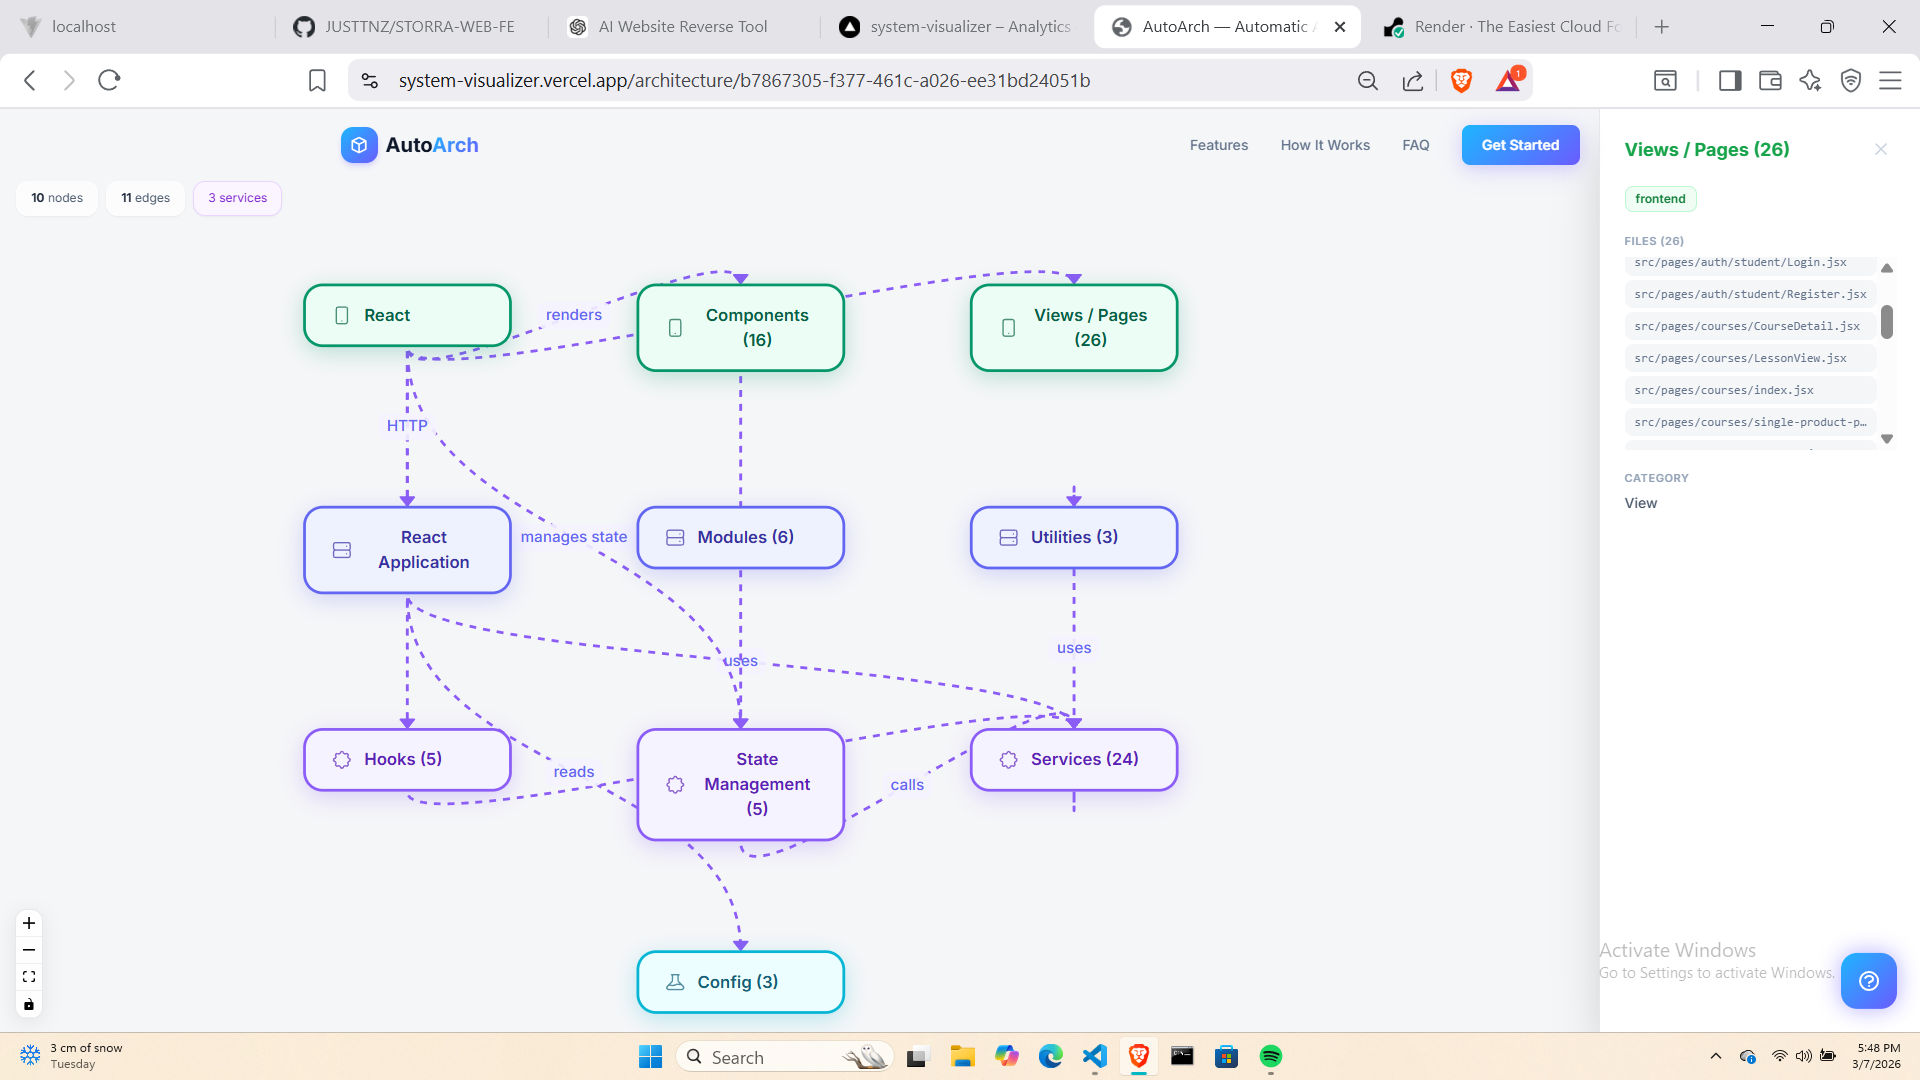
Task: Click the zoom in plus control
Action: tap(29, 923)
